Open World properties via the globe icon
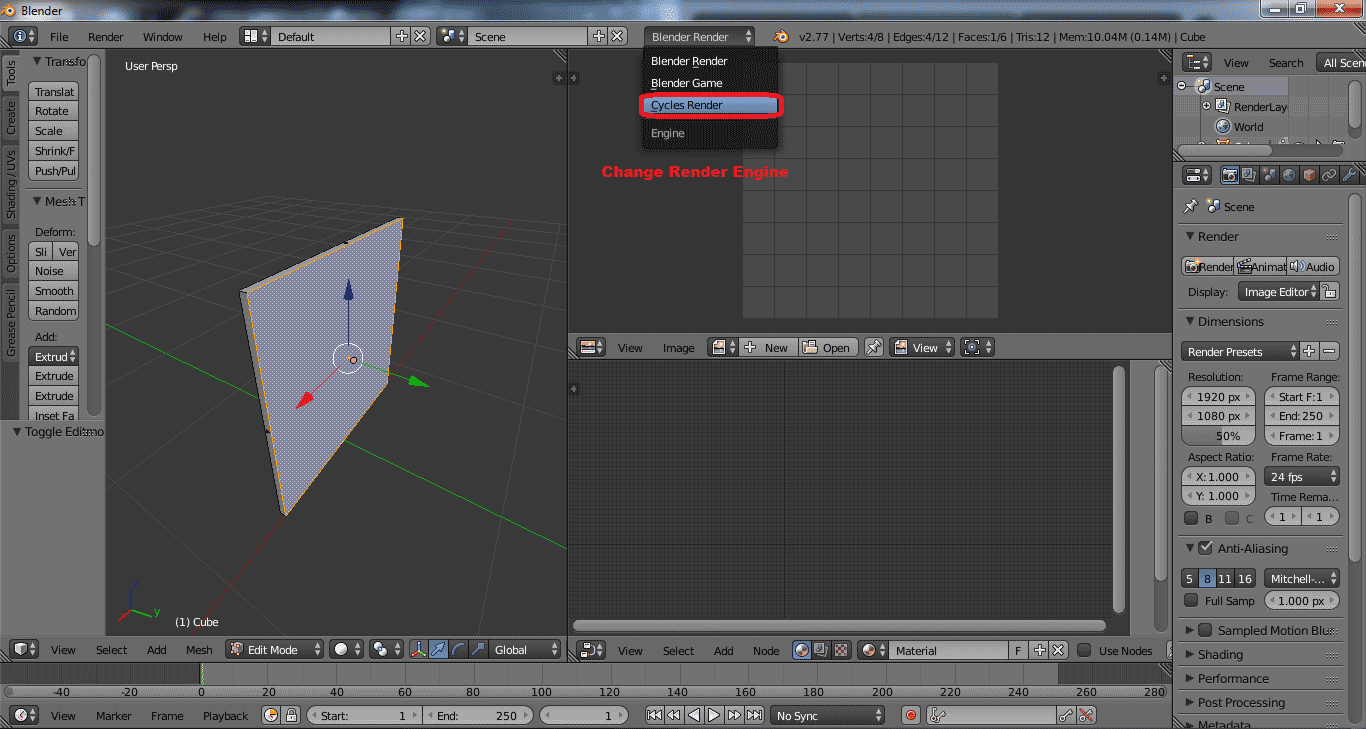This screenshot has width=1366, height=729. [1290, 175]
